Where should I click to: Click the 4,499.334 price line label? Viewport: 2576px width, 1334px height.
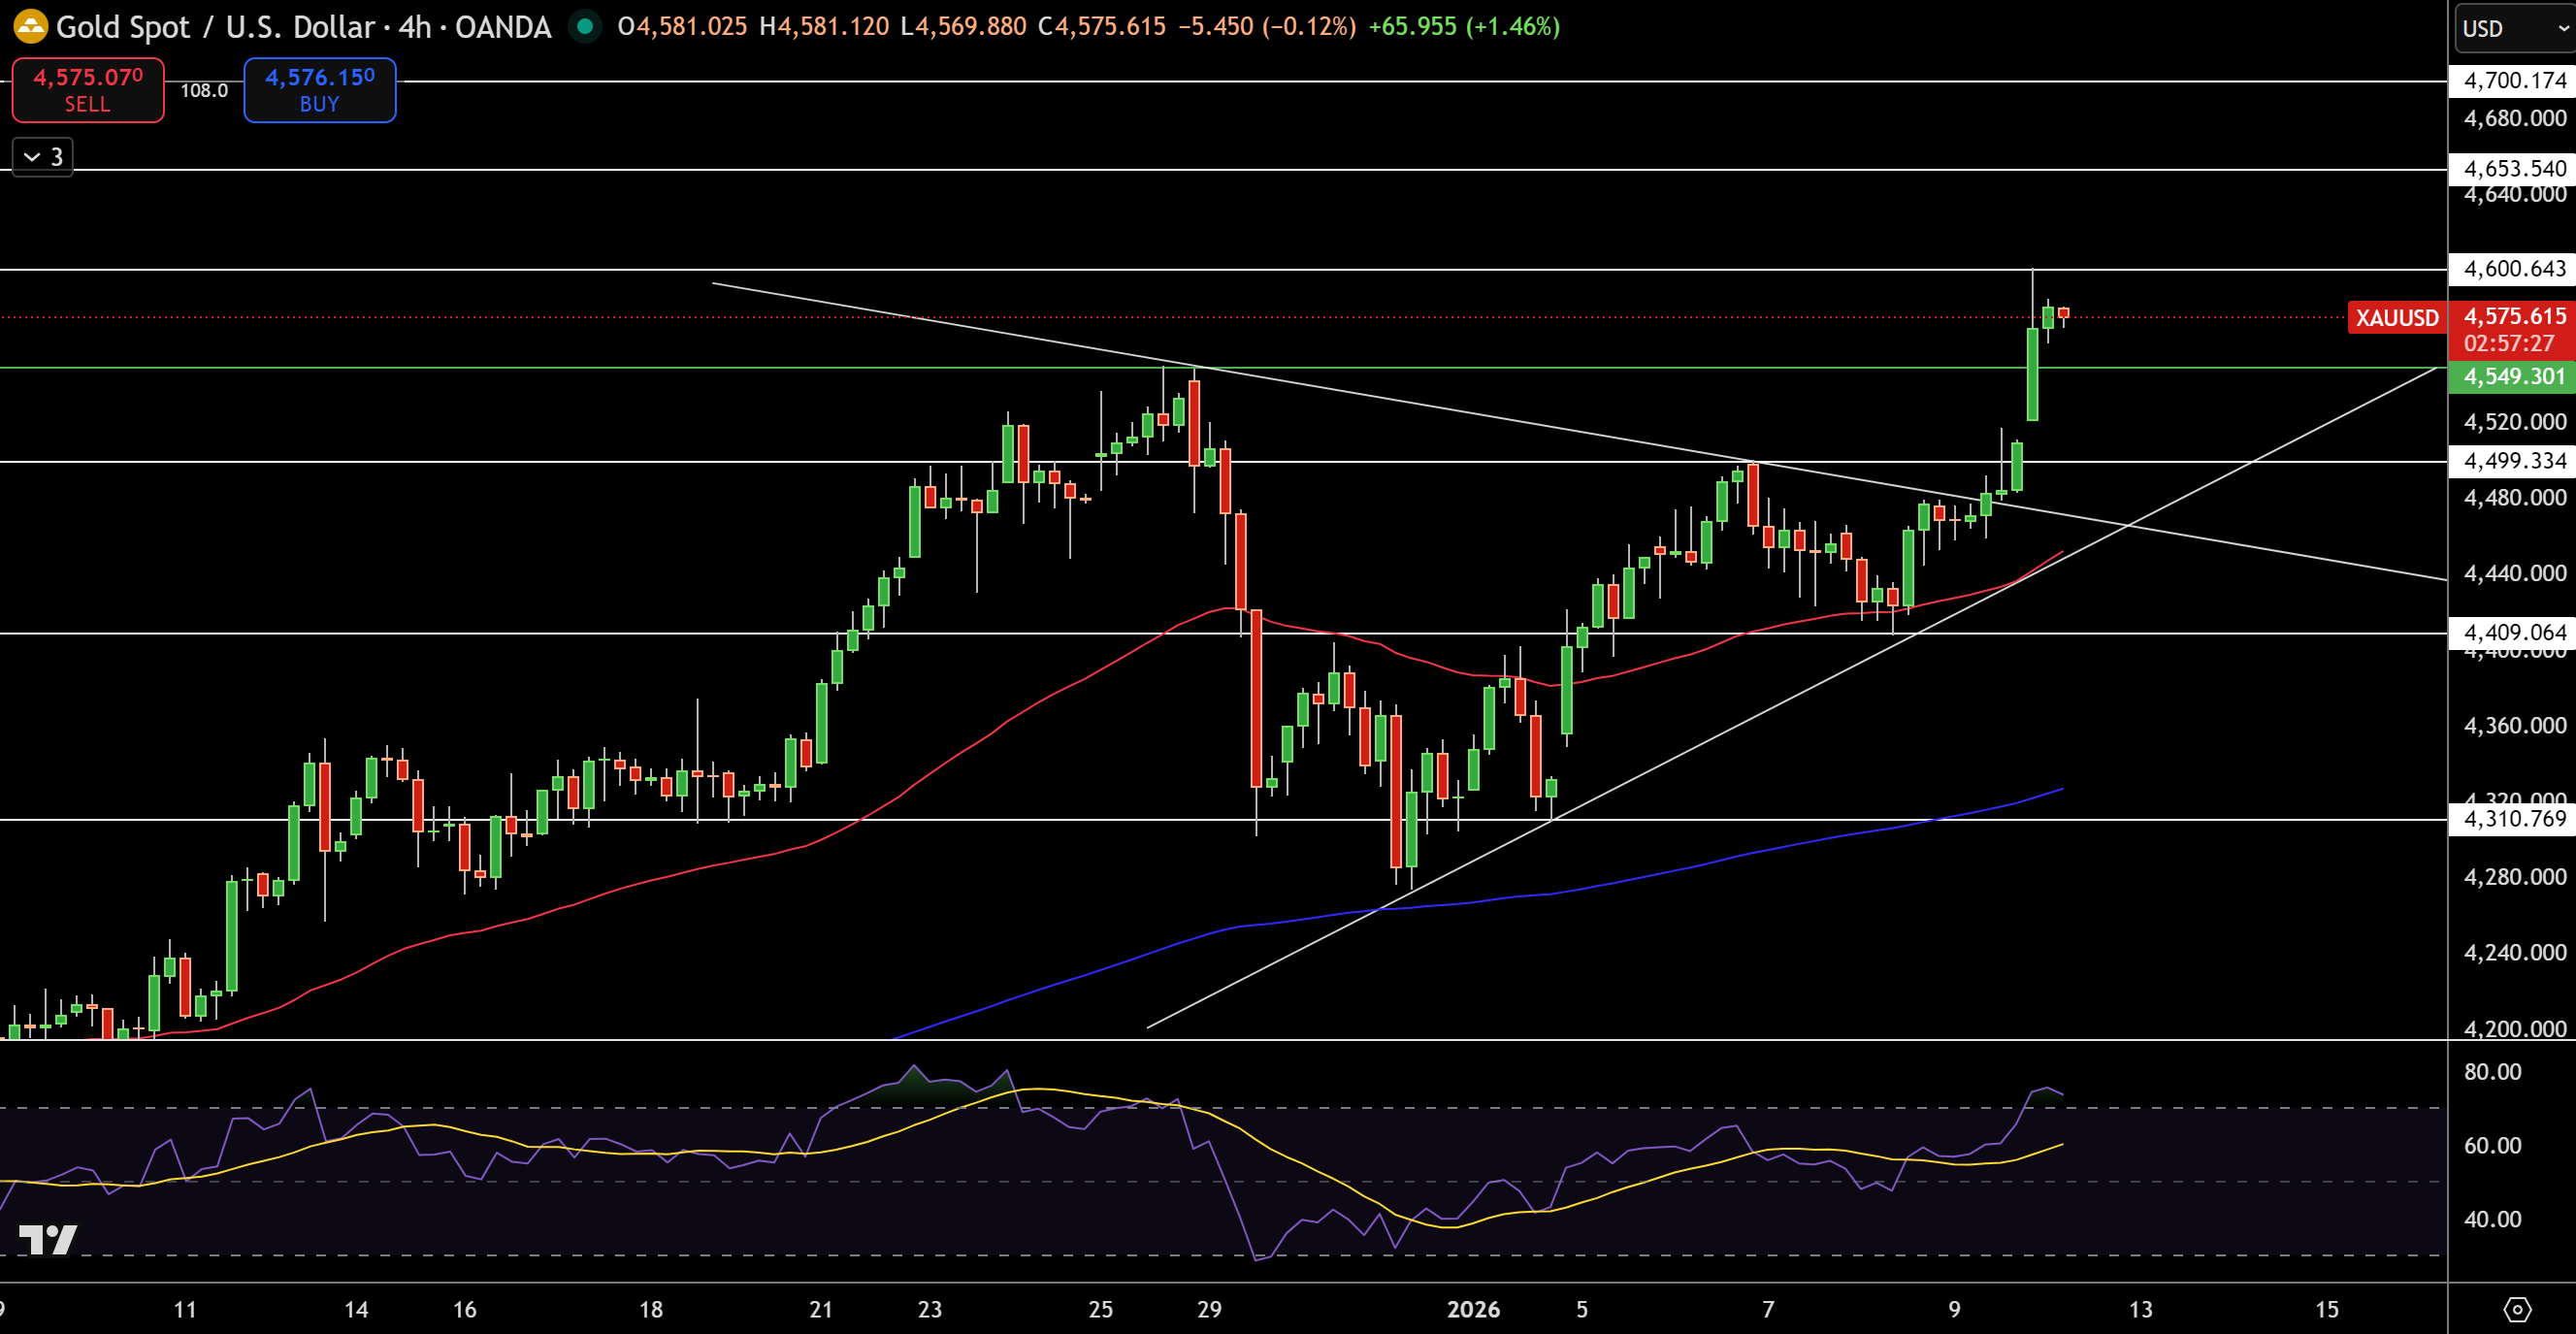tap(2512, 460)
